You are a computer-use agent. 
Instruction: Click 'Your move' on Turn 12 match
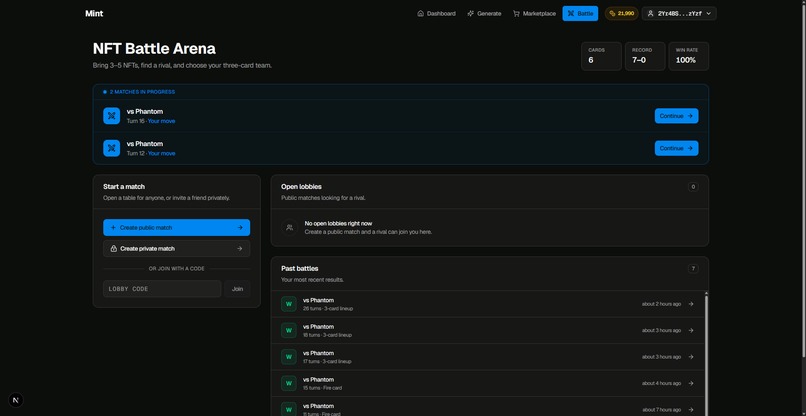pos(161,154)
